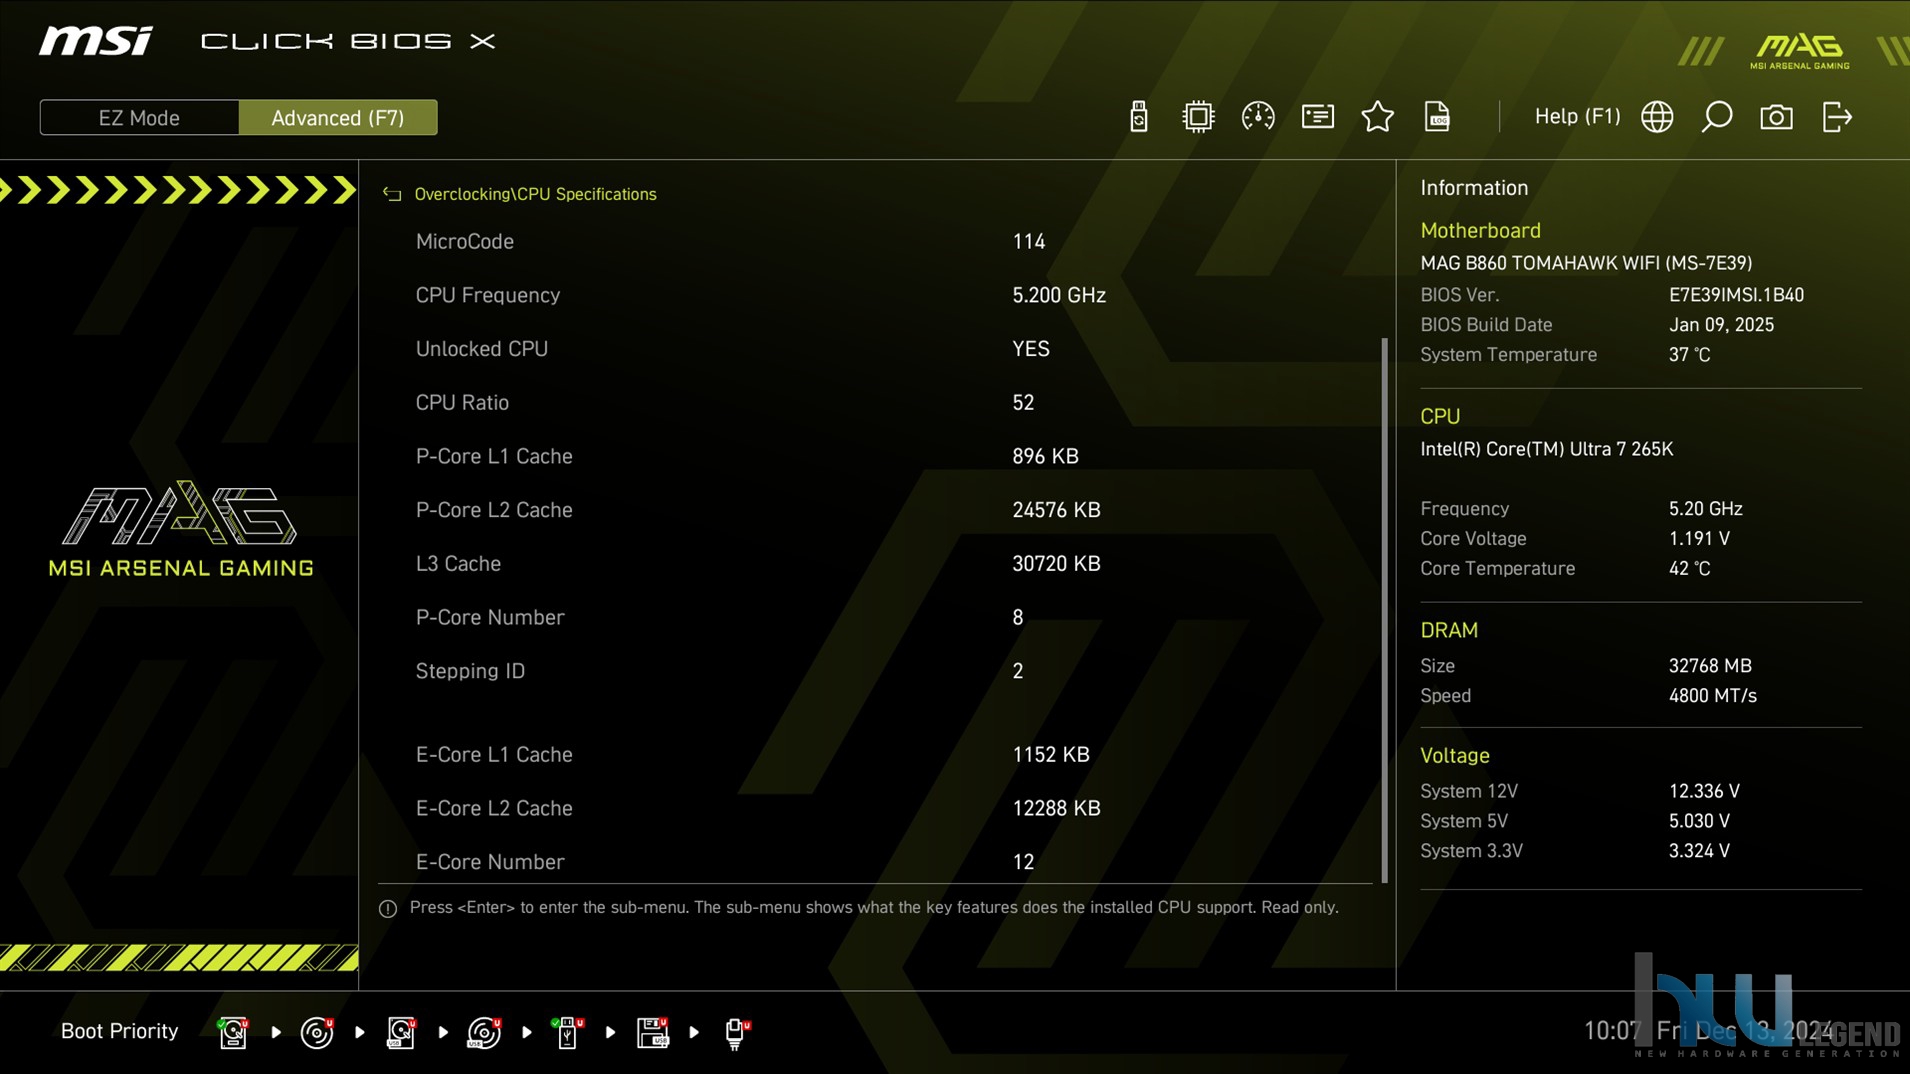The width and height of the screenshot is (1910, 1074).
Task: Click the Motherboard heading in Information
Action: coord(1480,230)
